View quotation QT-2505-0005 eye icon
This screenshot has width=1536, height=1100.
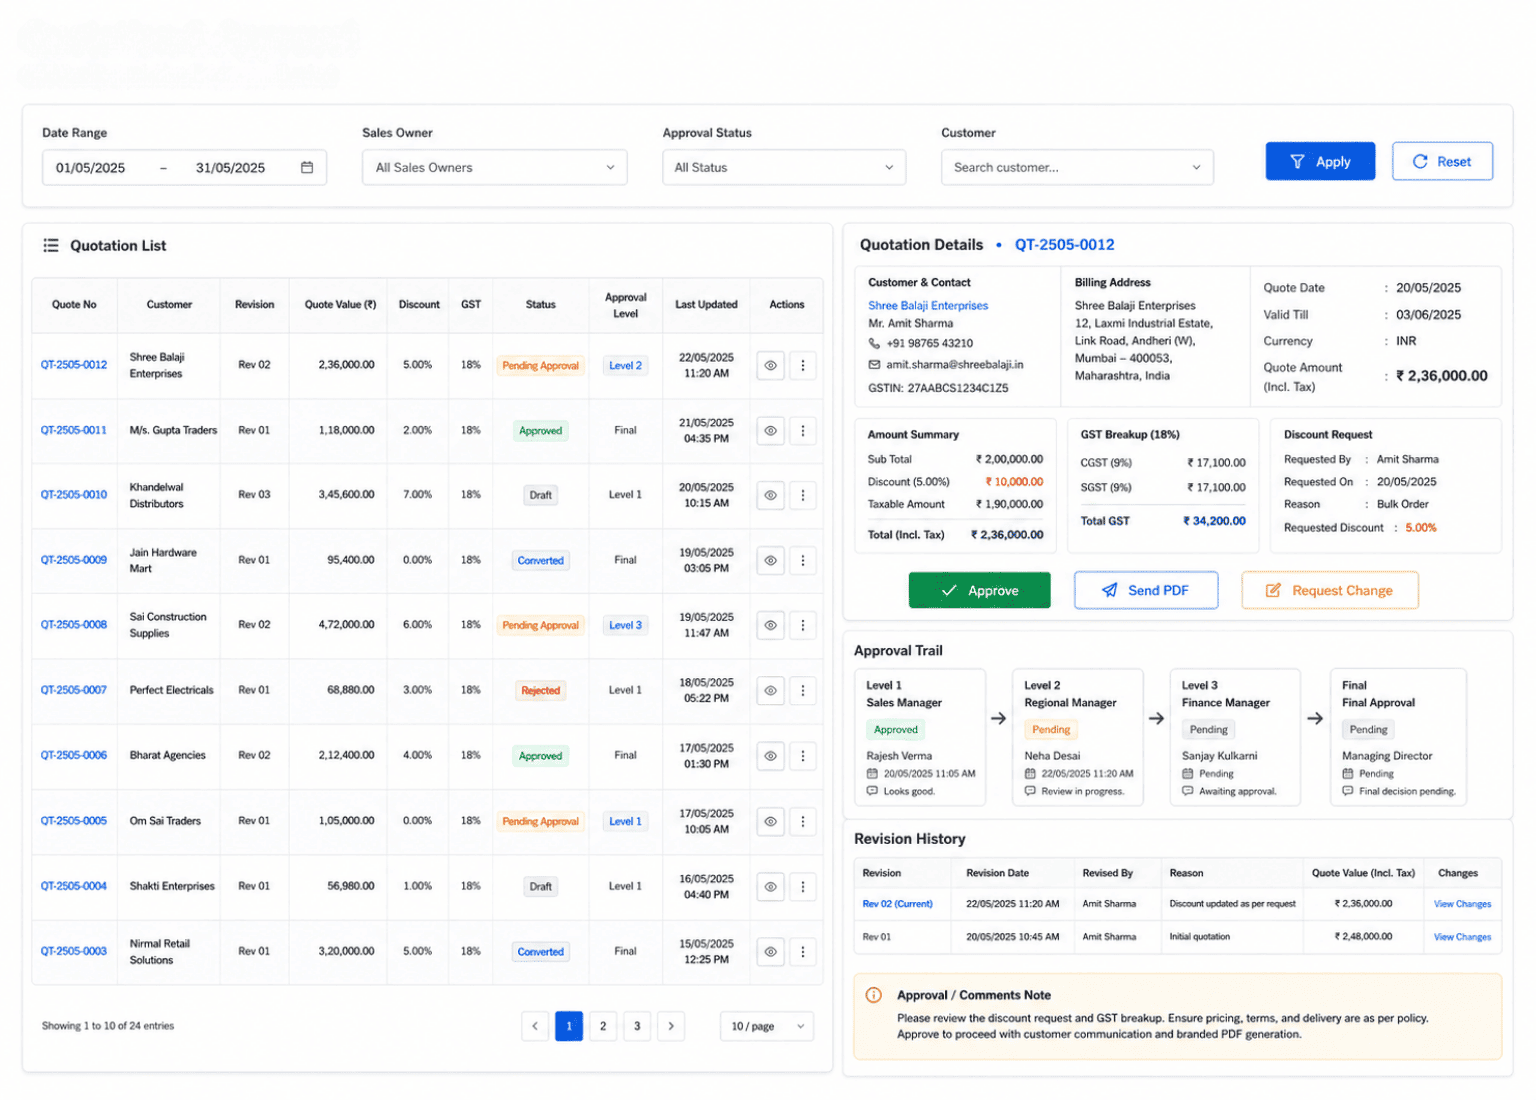pos(770,821)
